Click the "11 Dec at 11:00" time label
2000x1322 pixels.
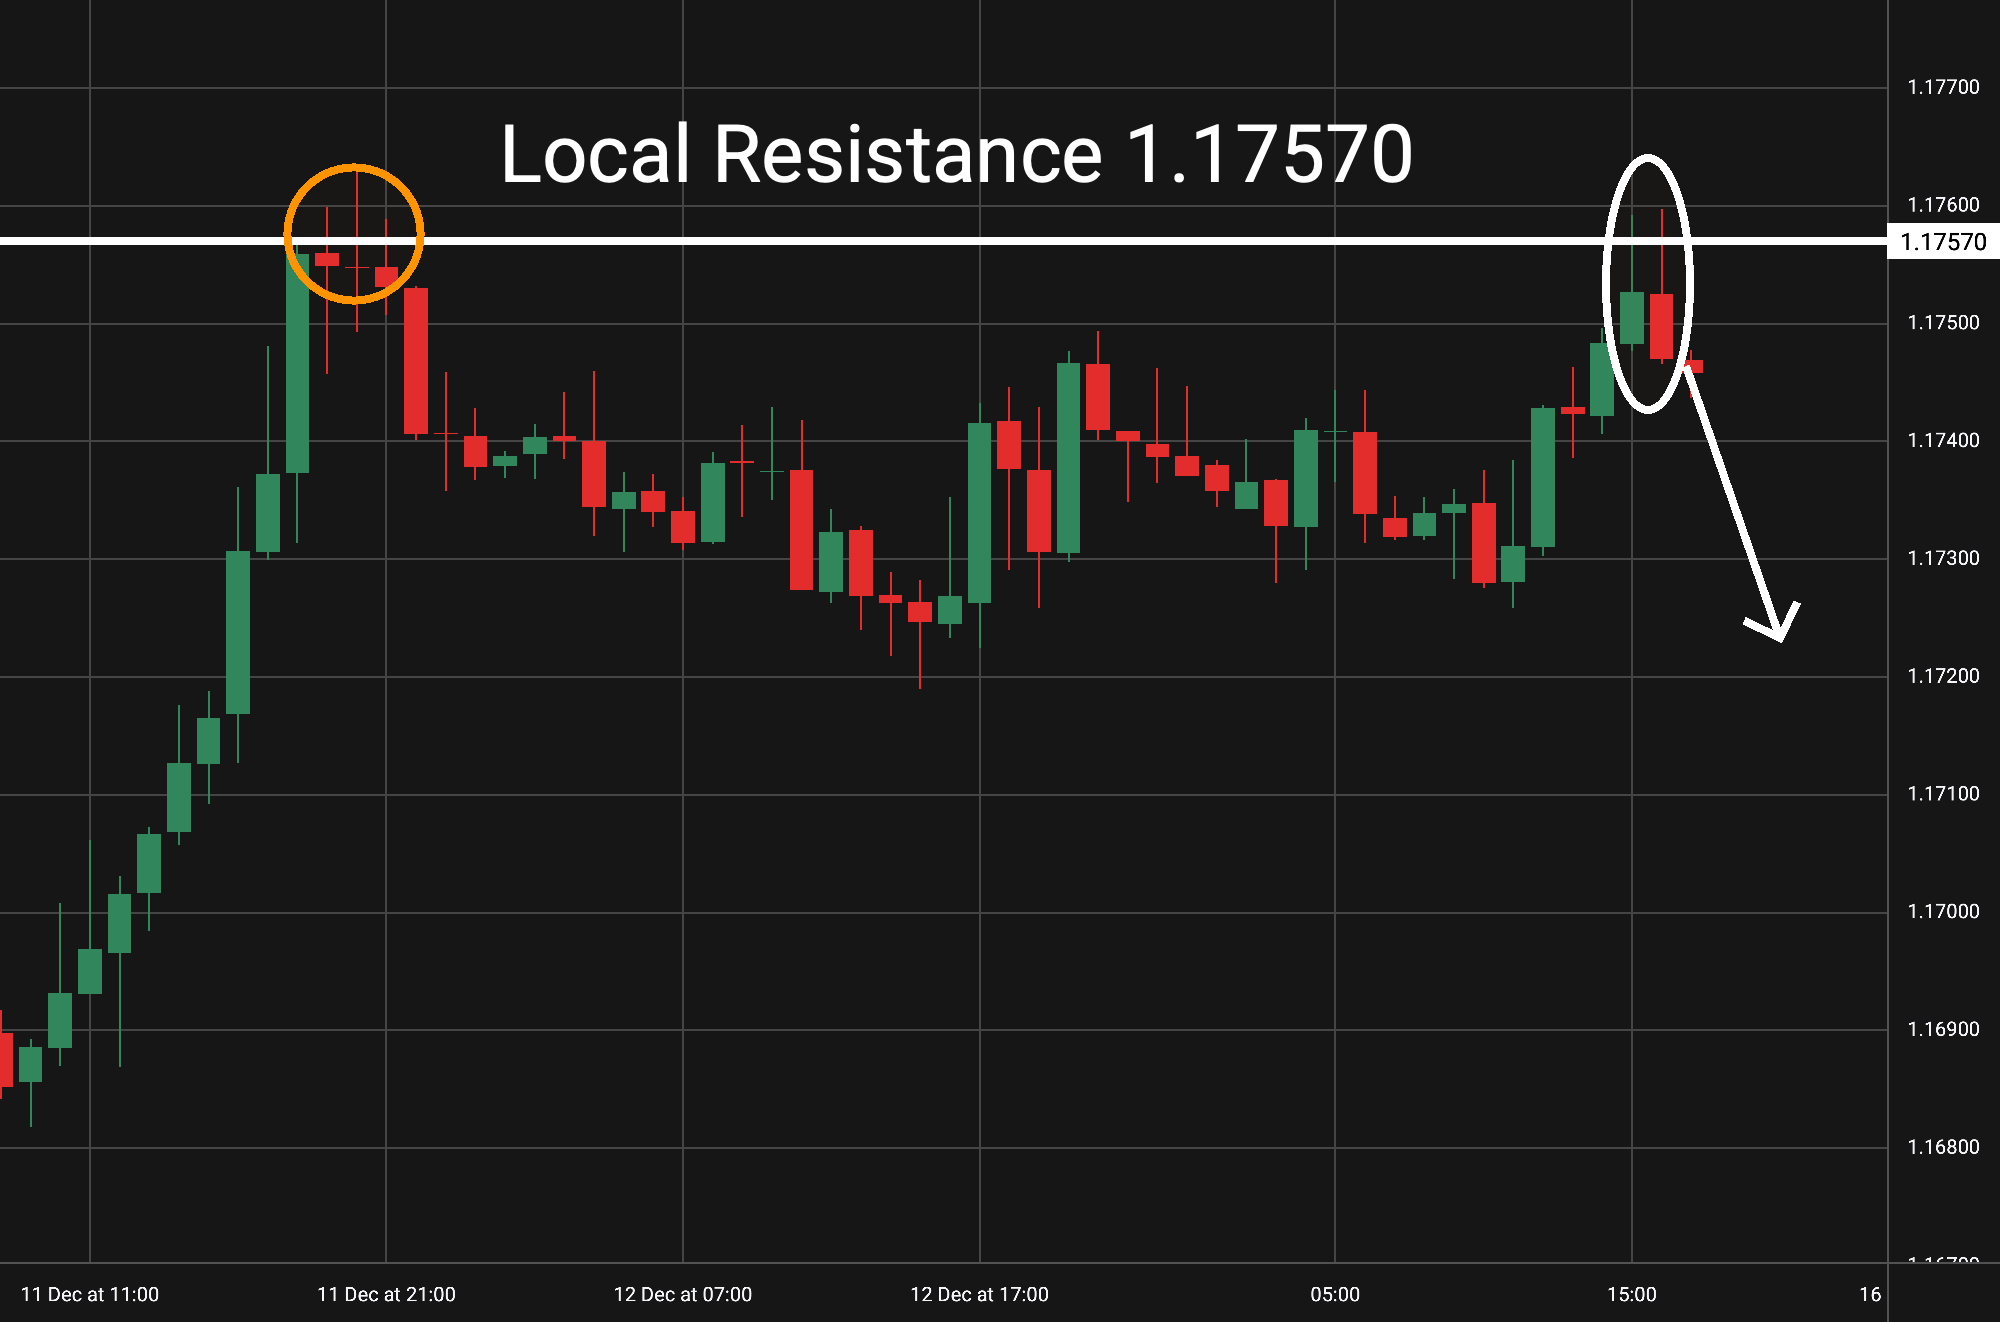(90, 1294)
